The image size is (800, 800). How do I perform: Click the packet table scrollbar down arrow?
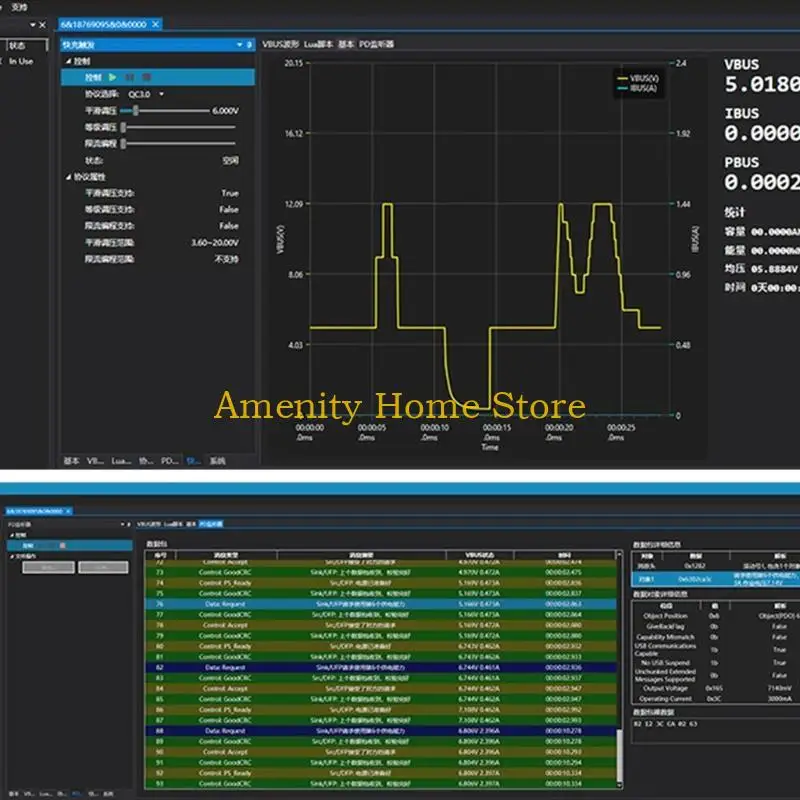click(619, 785)
